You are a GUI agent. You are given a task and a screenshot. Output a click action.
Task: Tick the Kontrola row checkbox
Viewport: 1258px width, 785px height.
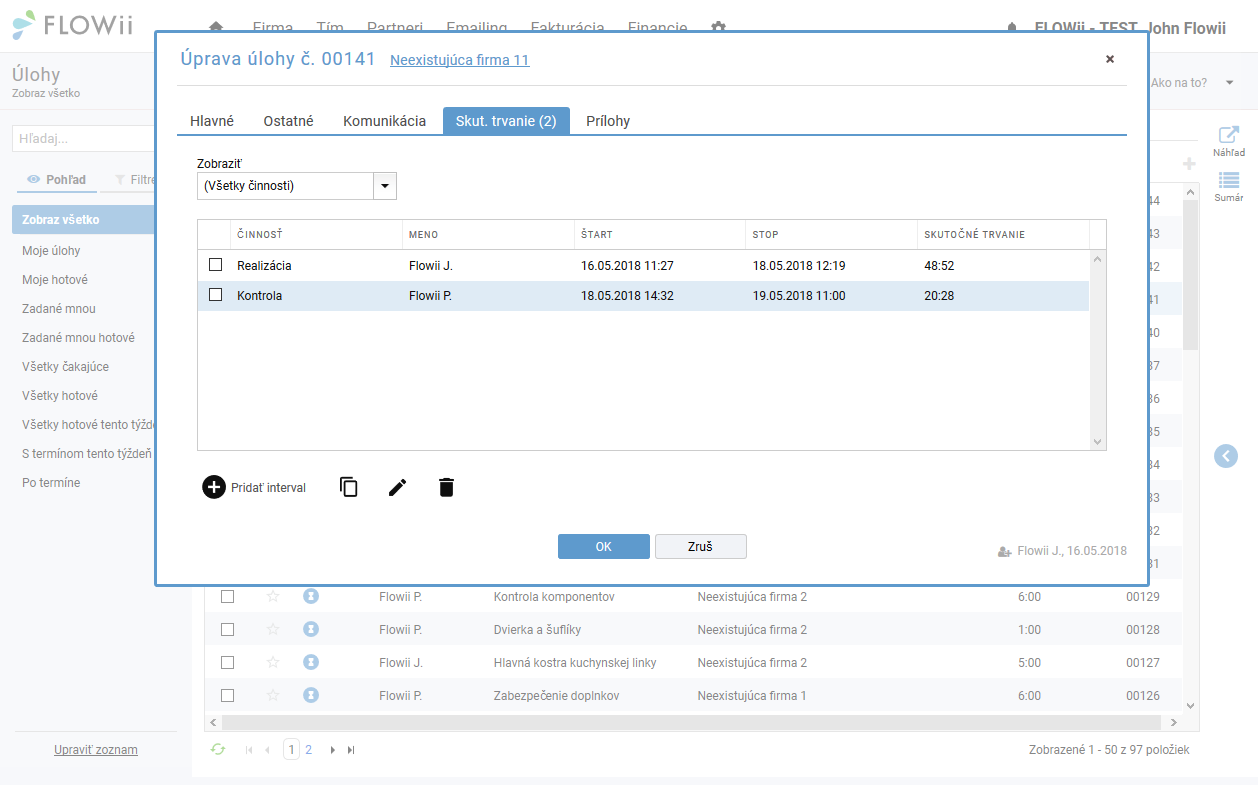click(215, 295)
